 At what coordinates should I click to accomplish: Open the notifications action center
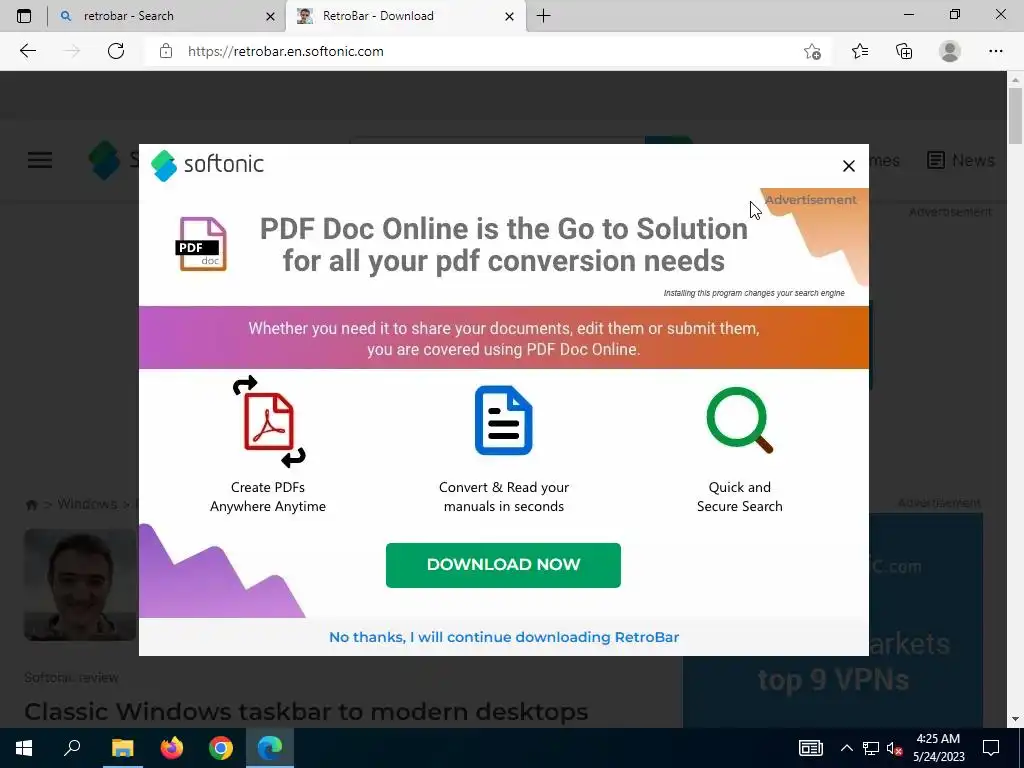coord(991,748)
